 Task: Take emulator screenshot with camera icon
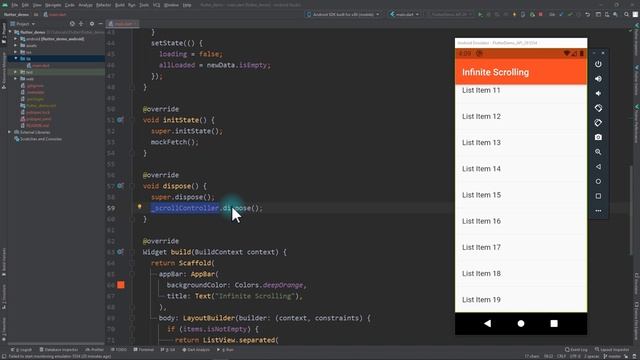coord(598,137)
